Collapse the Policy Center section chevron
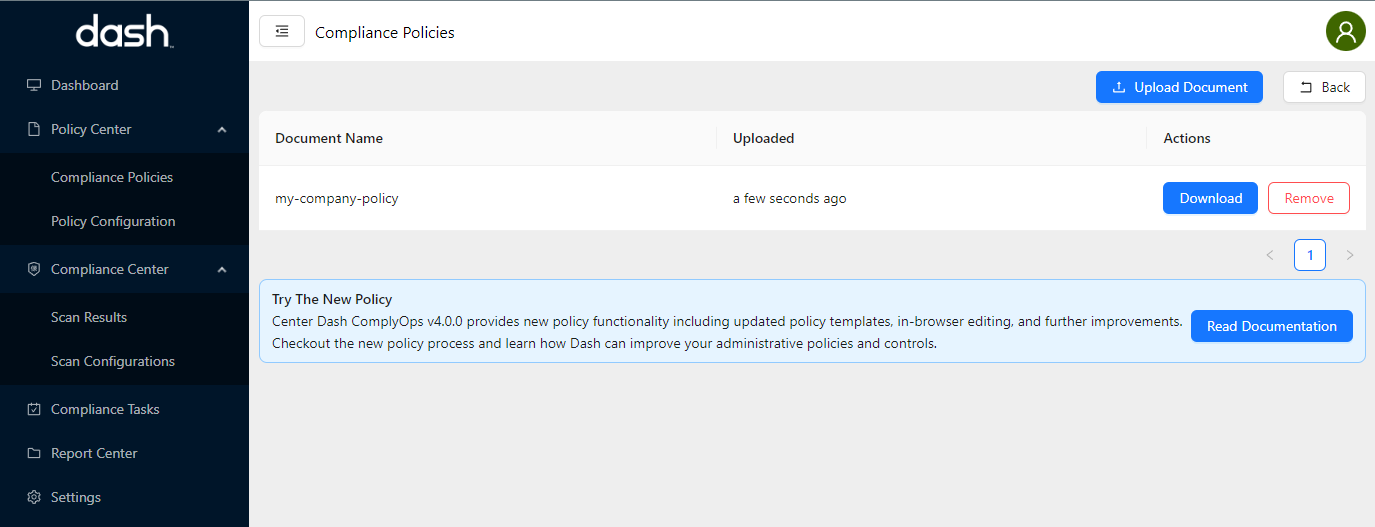Viewport: 1375px width, 527px height. click(222, 129)
